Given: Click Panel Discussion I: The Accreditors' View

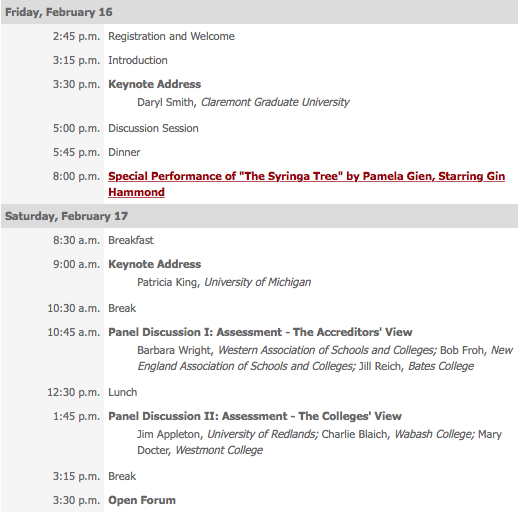Looking at the screenshot, I should point(260,332).
